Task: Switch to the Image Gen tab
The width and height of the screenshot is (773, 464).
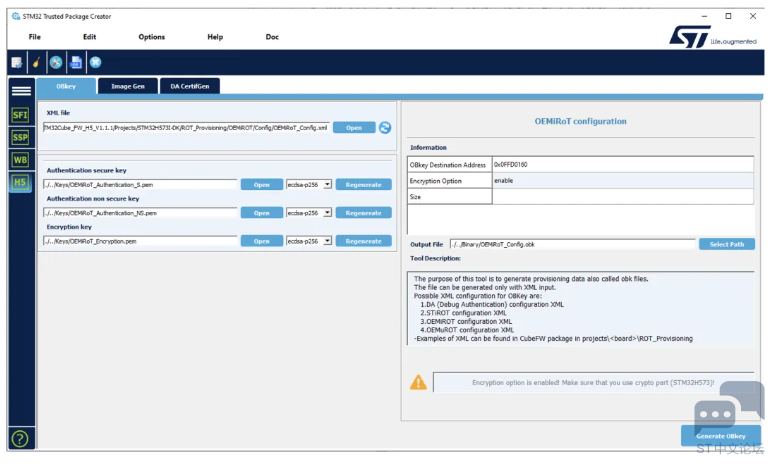Action: 128,86
